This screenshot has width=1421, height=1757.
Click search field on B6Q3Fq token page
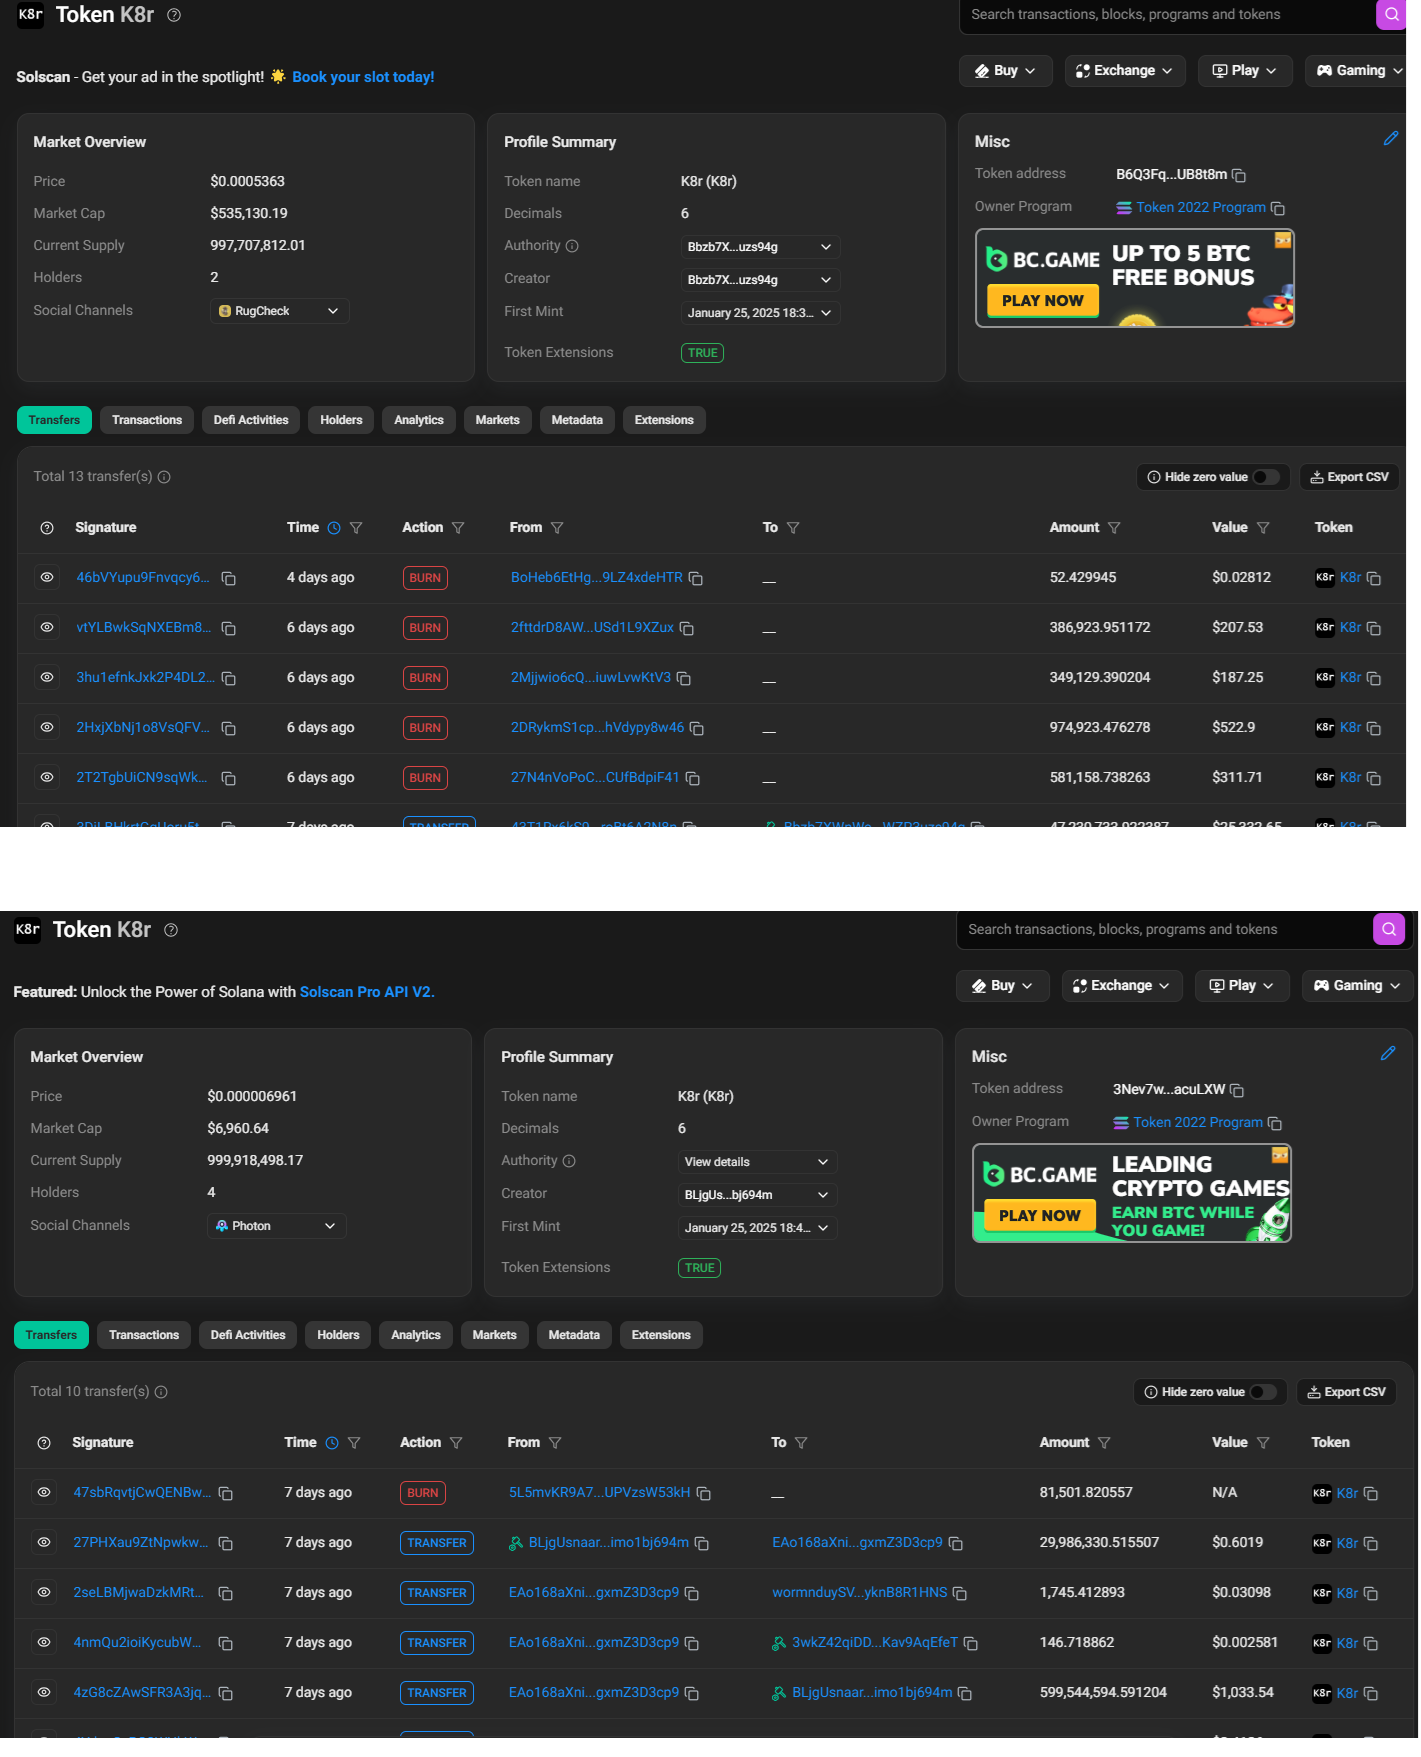pos(1166,15)
